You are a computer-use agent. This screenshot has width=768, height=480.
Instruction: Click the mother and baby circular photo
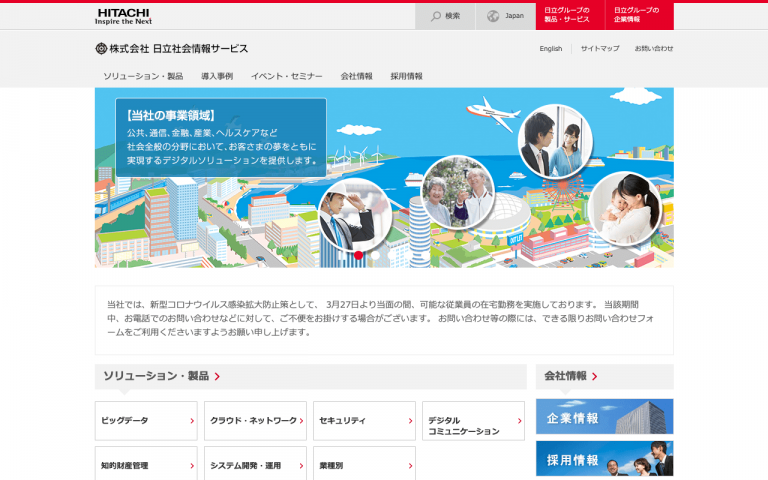625,209
